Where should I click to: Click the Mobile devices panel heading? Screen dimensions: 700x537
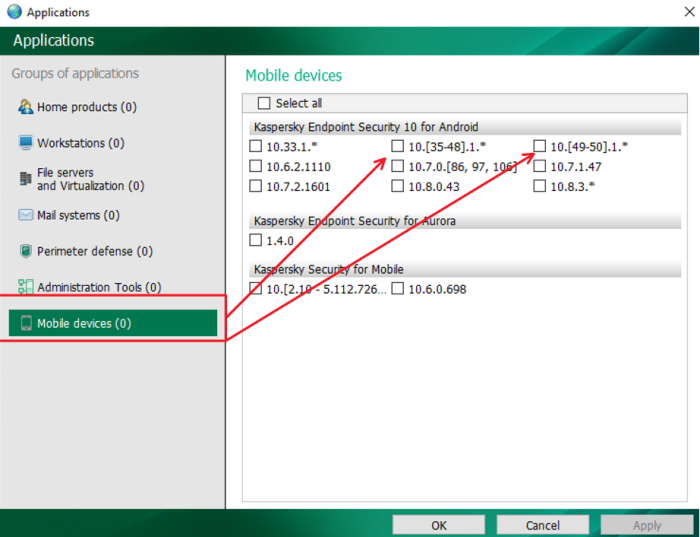[294, 75]
